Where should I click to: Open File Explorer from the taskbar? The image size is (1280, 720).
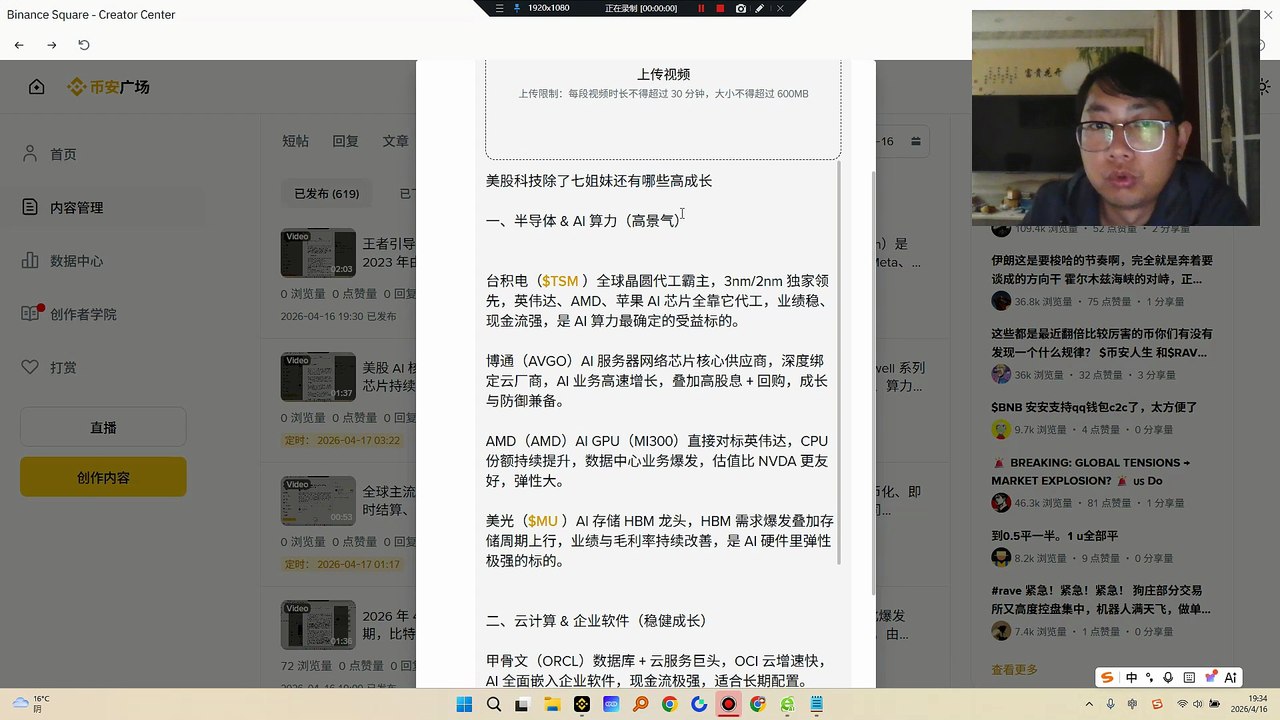pos(552,704)
